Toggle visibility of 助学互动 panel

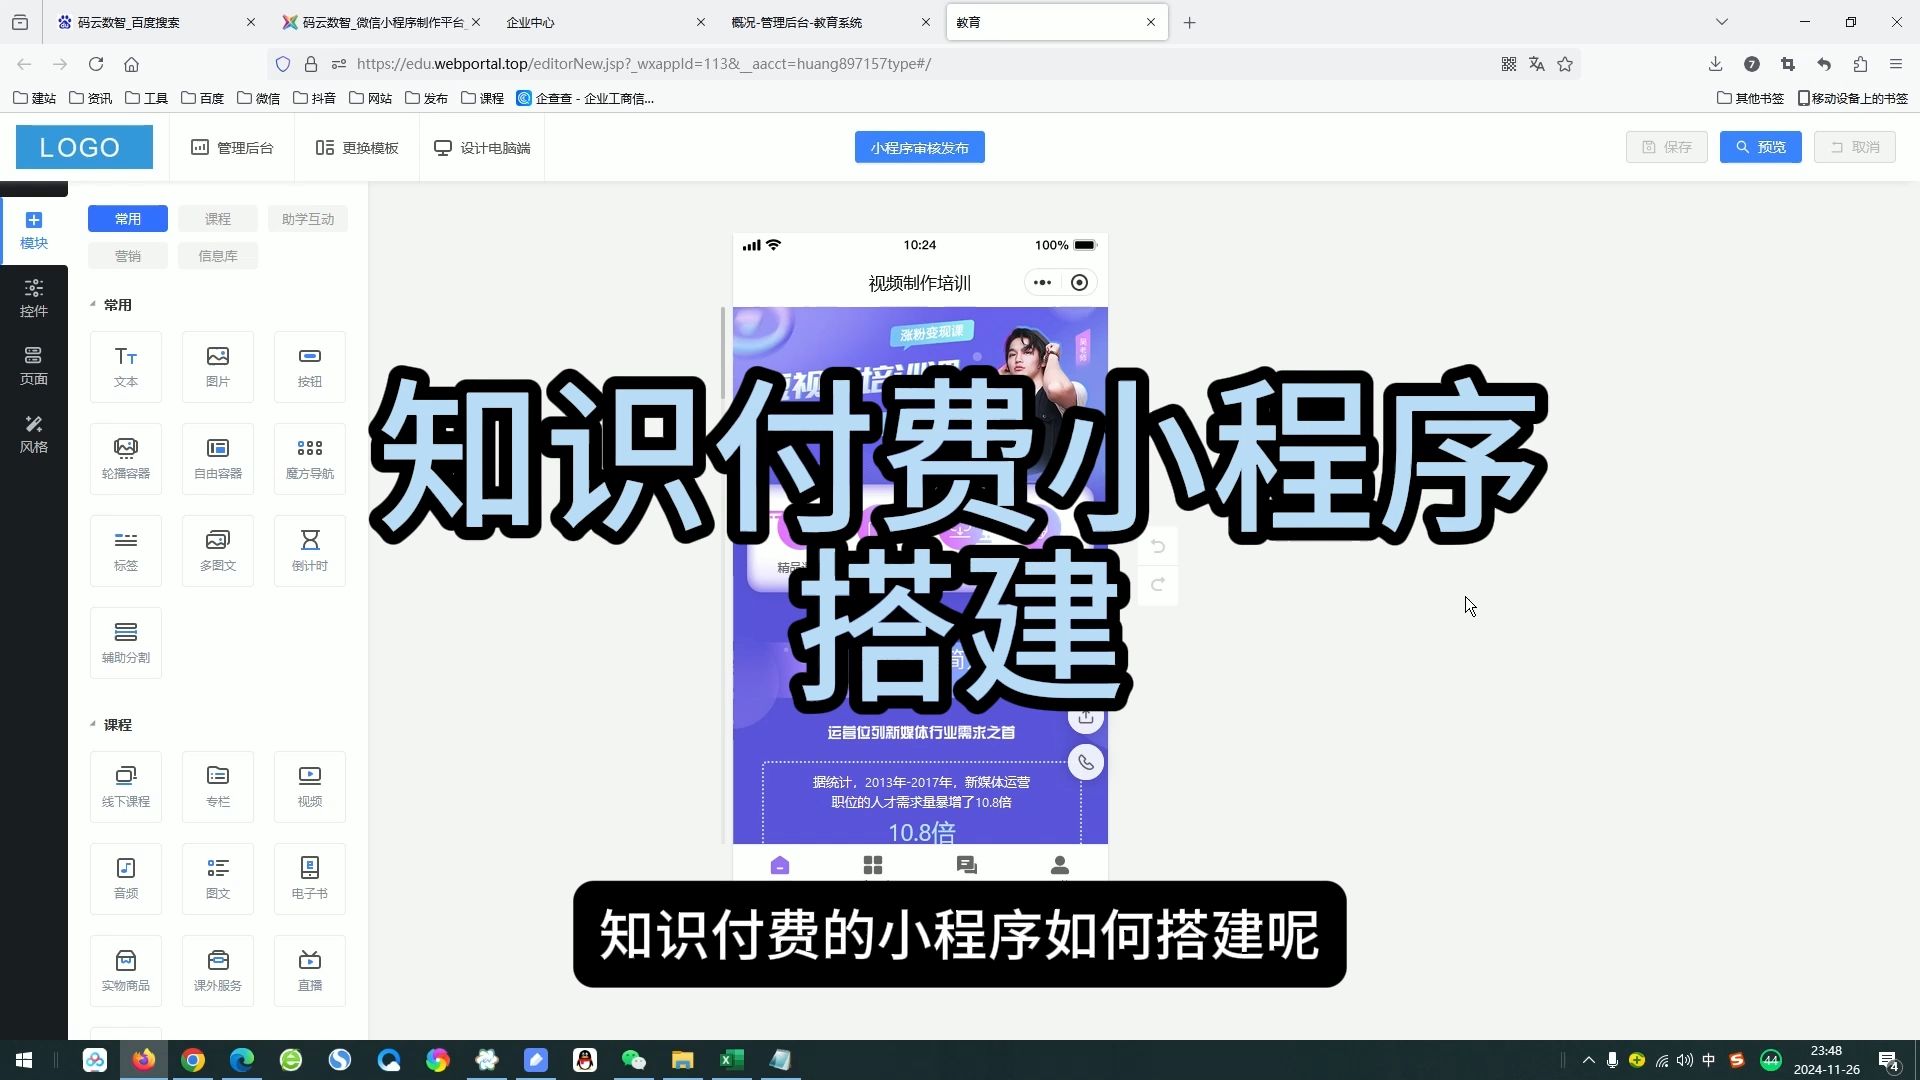(x=307, y=218)
